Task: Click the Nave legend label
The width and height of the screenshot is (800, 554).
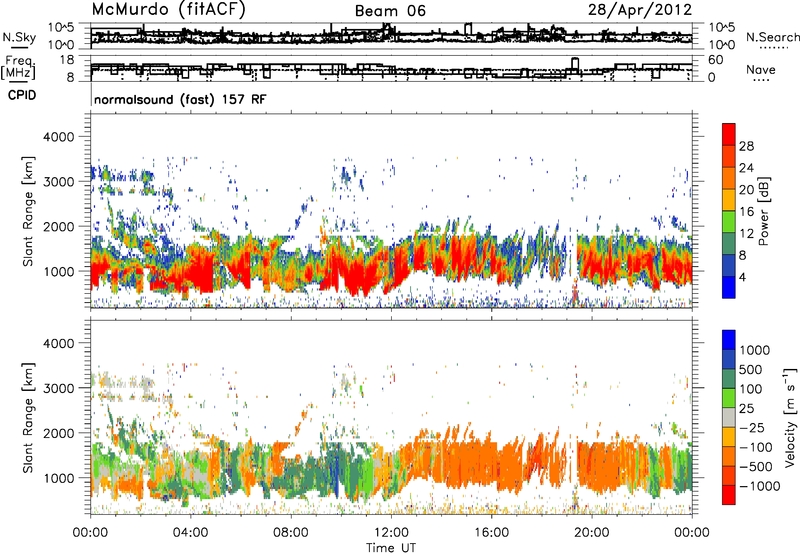Action: (761, 69)
